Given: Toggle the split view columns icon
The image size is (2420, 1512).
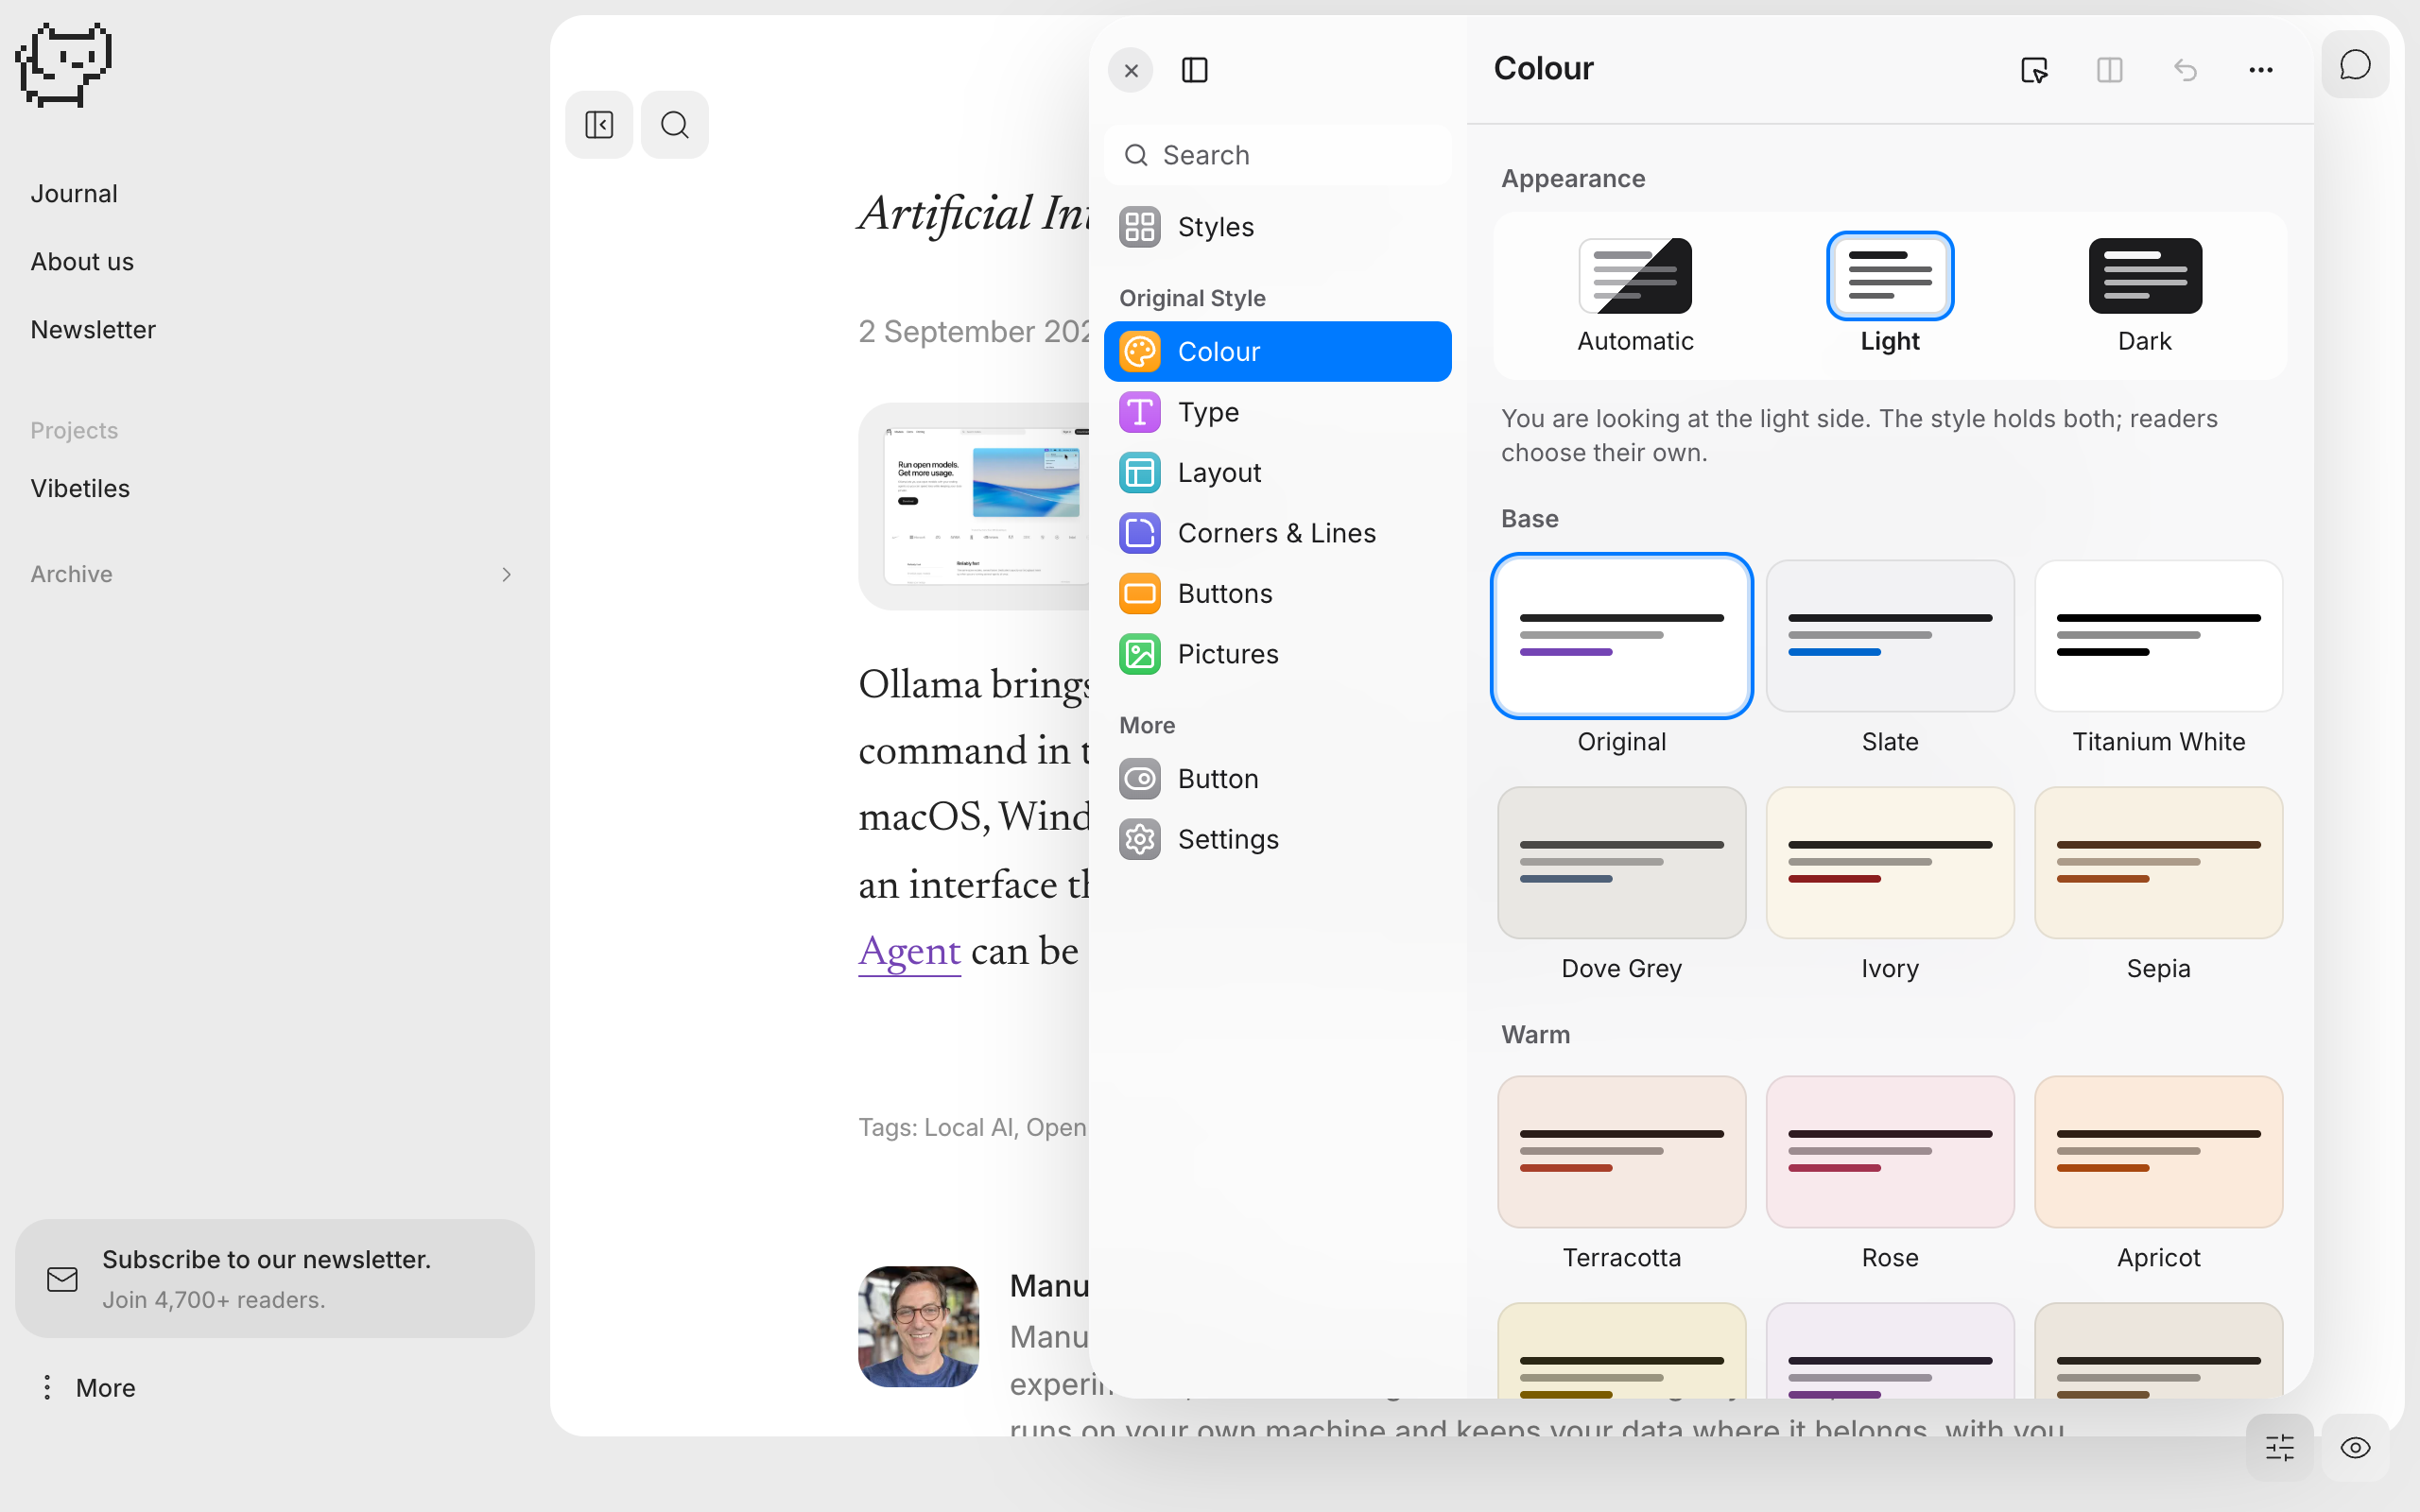Looking at the screenshot, I should [2110, 70].
